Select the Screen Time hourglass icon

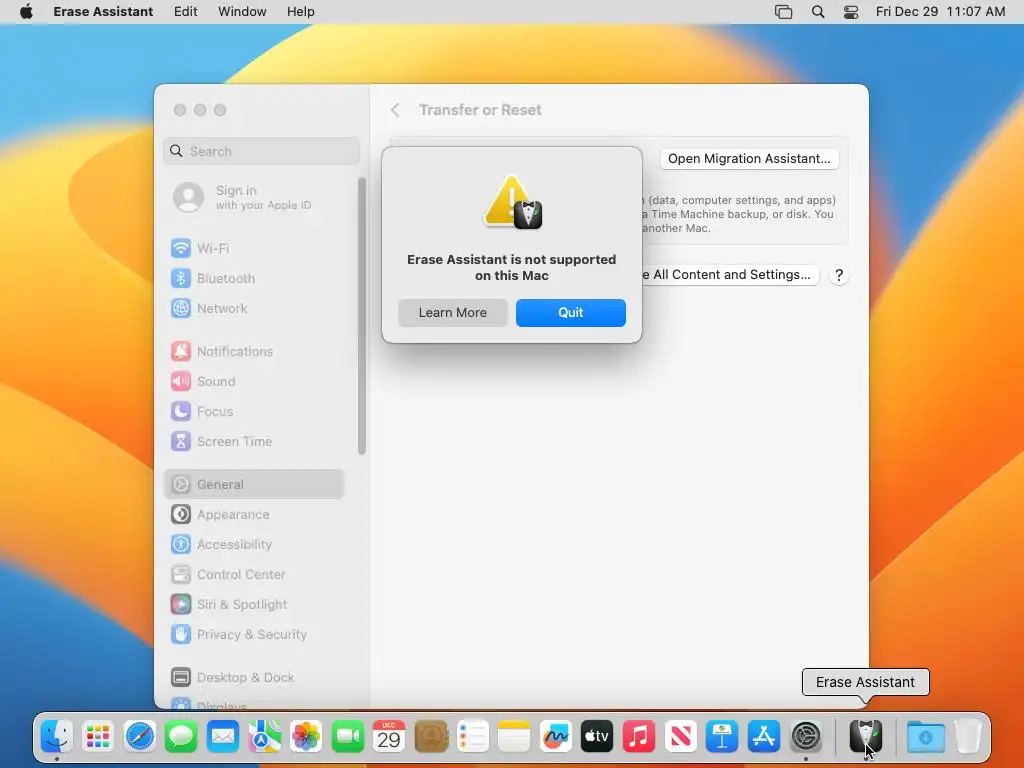(x=181, y=441)
